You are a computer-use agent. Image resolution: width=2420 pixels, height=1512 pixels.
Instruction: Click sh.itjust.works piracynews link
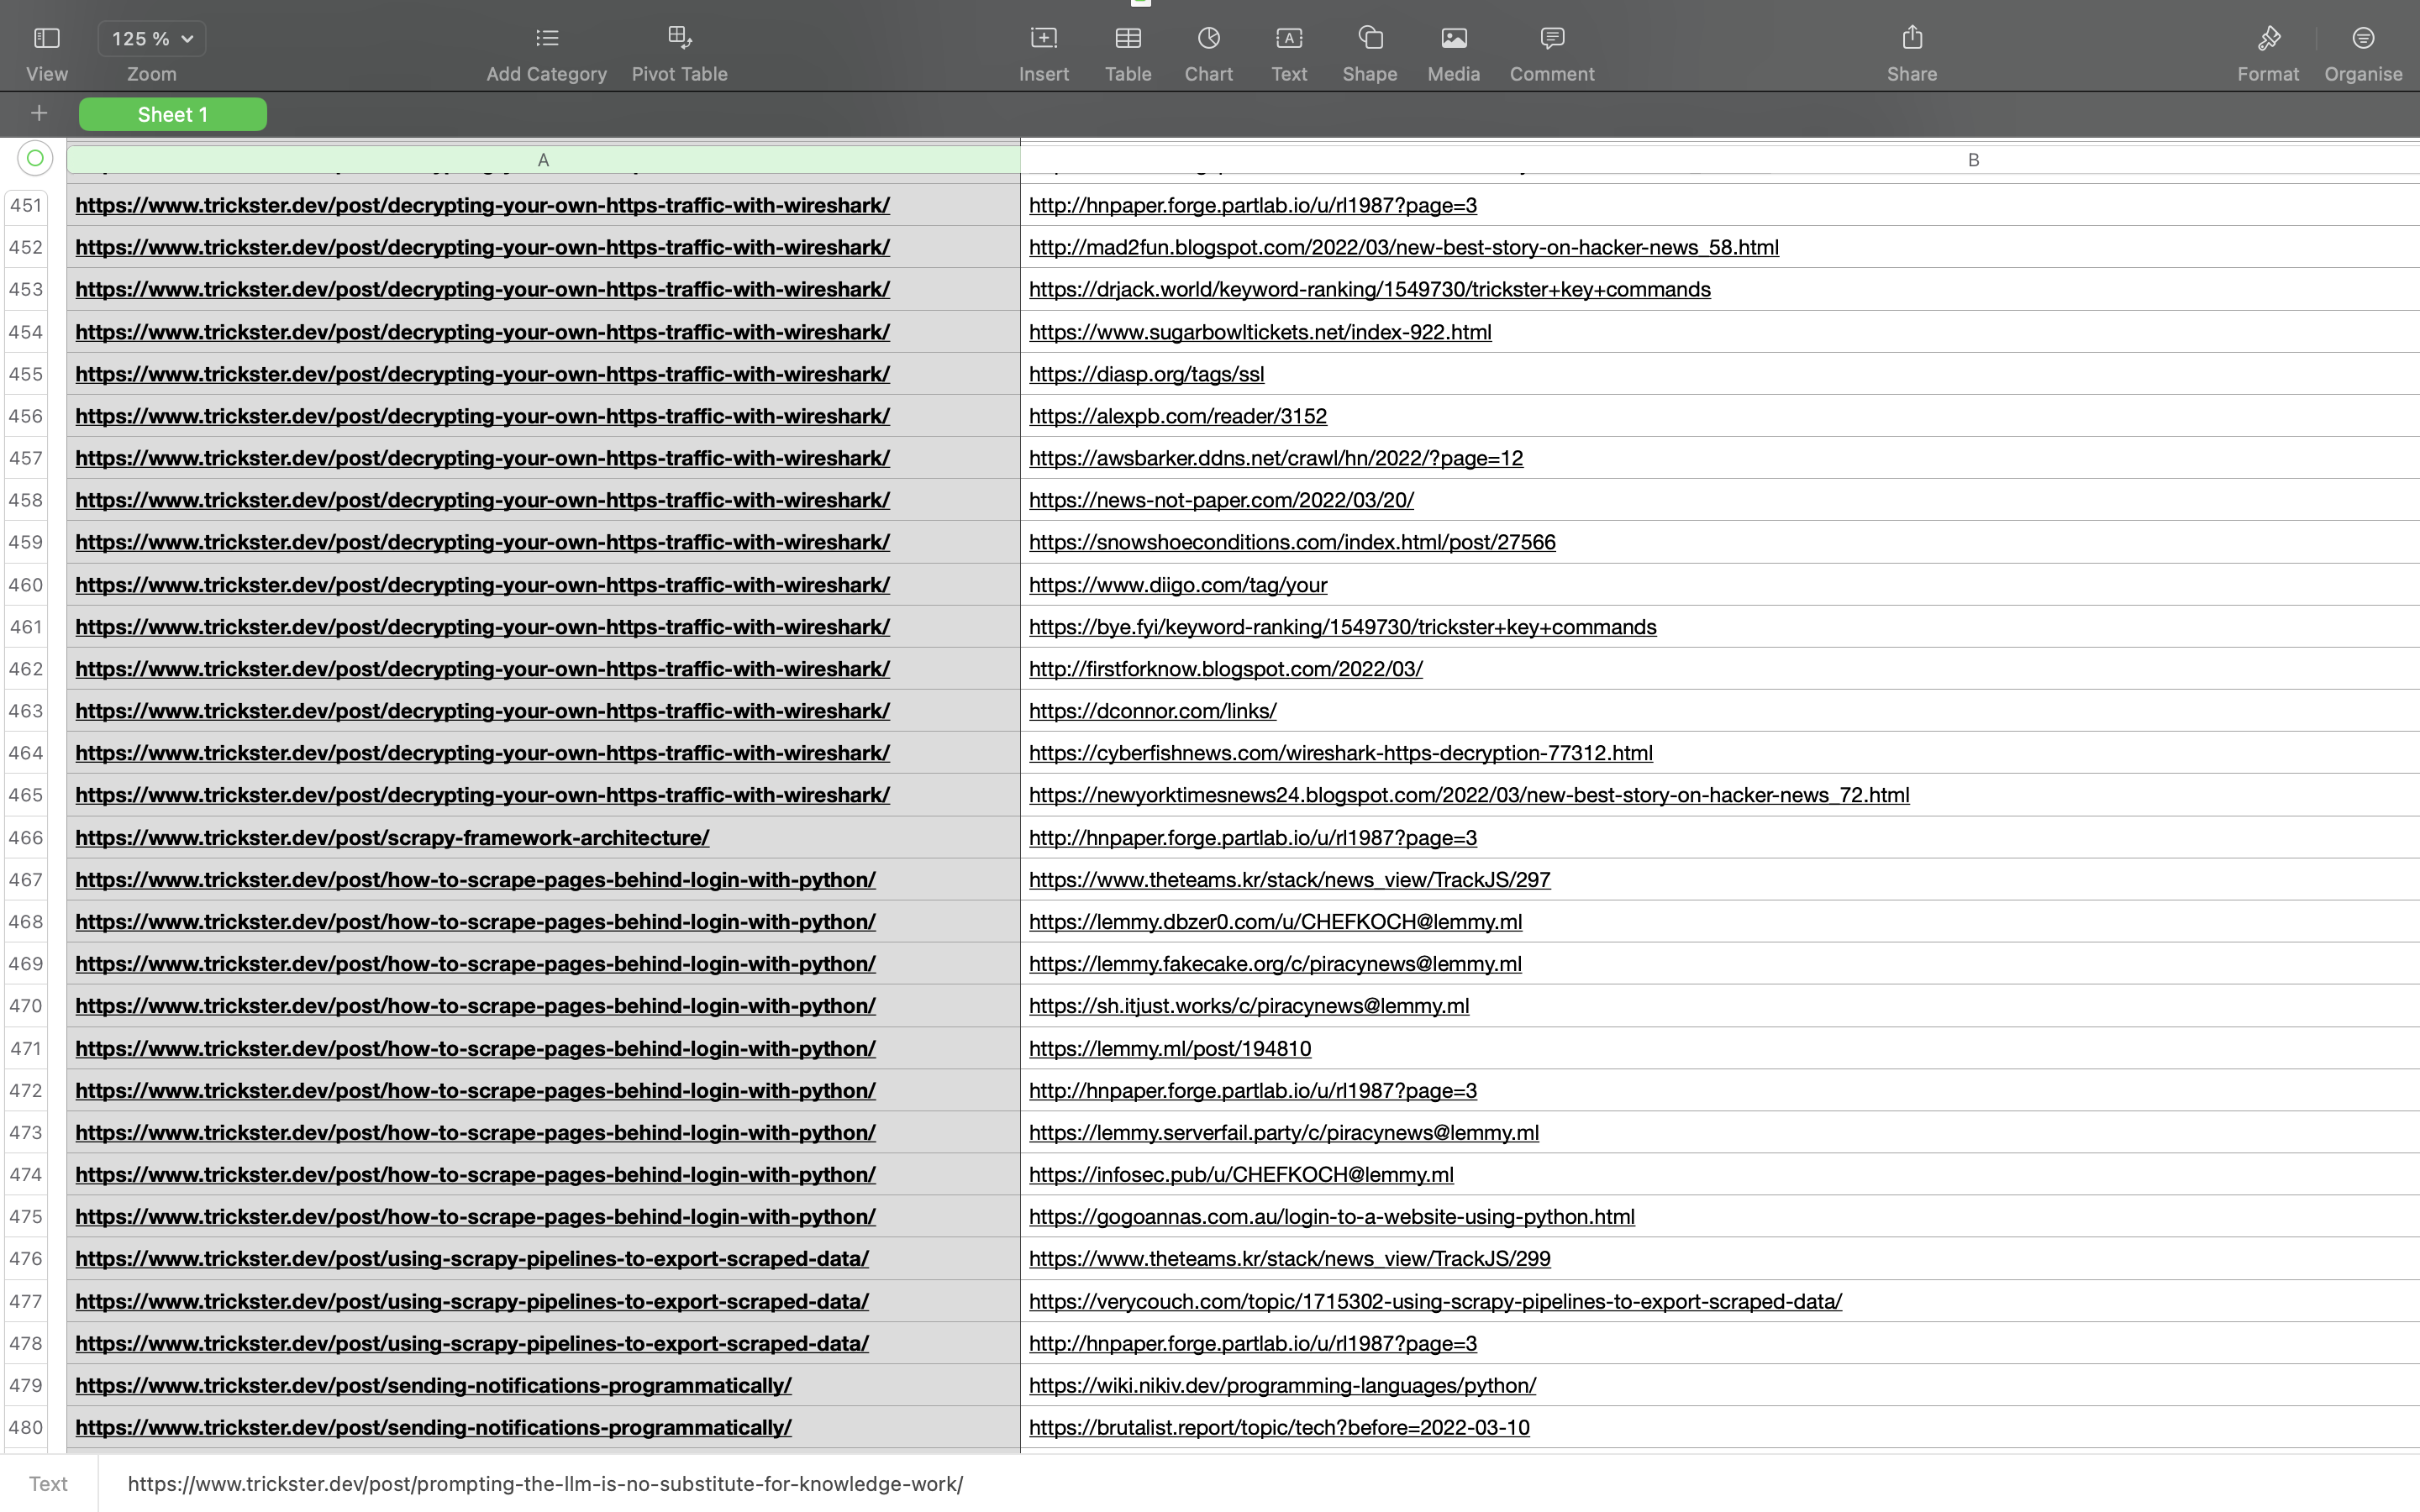[1248, 1006]
